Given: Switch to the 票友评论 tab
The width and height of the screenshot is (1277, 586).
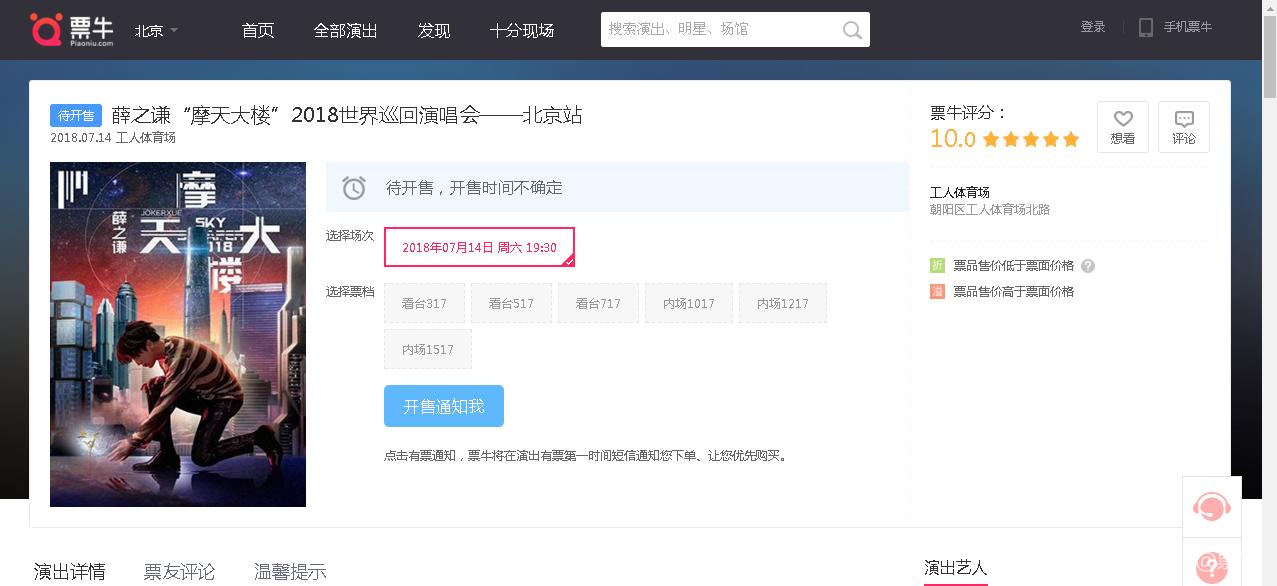Looking at the screenshot, I should [179, 571].
